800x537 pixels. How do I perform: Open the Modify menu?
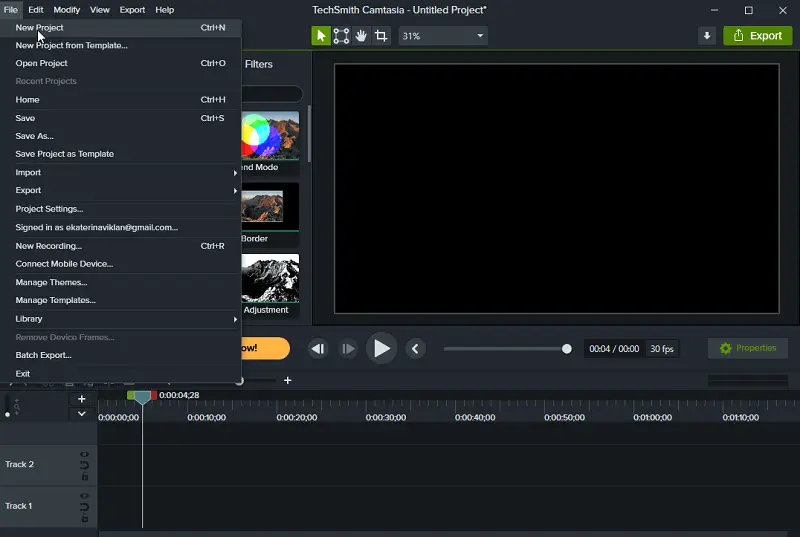pos(67,10)
